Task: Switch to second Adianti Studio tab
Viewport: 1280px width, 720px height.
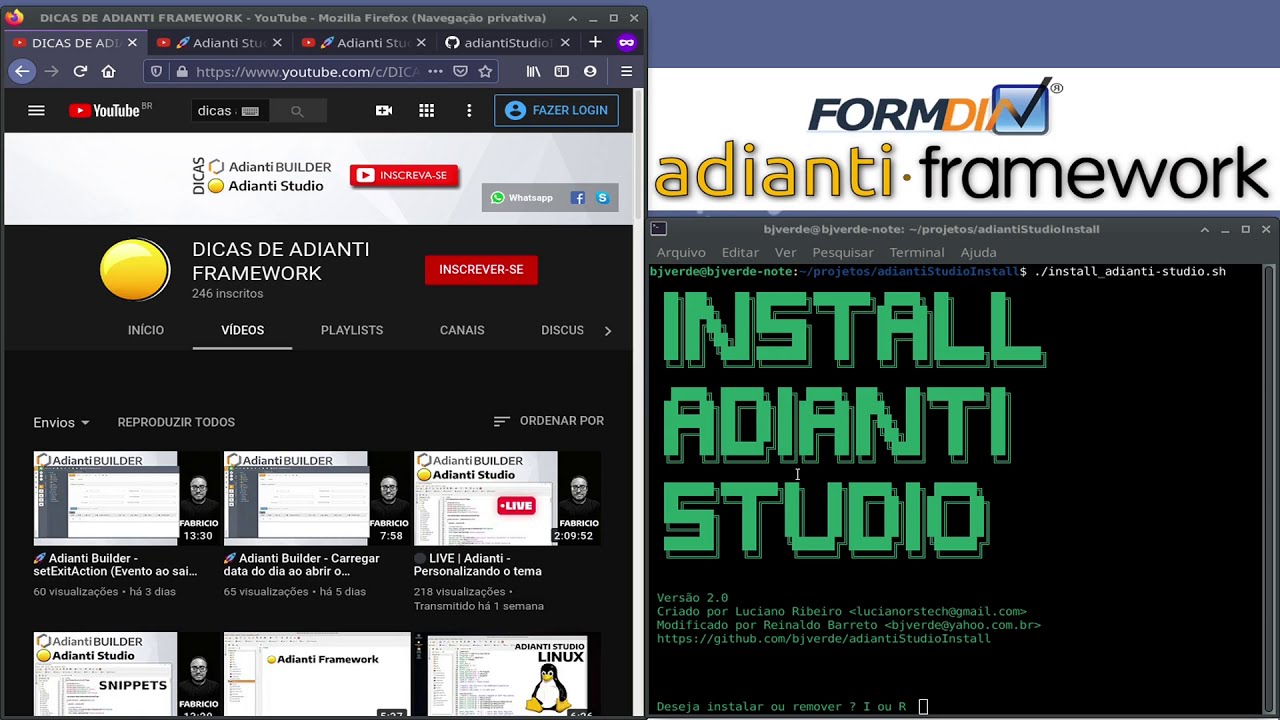Action: pyautogui.click(x=219, y=42)
